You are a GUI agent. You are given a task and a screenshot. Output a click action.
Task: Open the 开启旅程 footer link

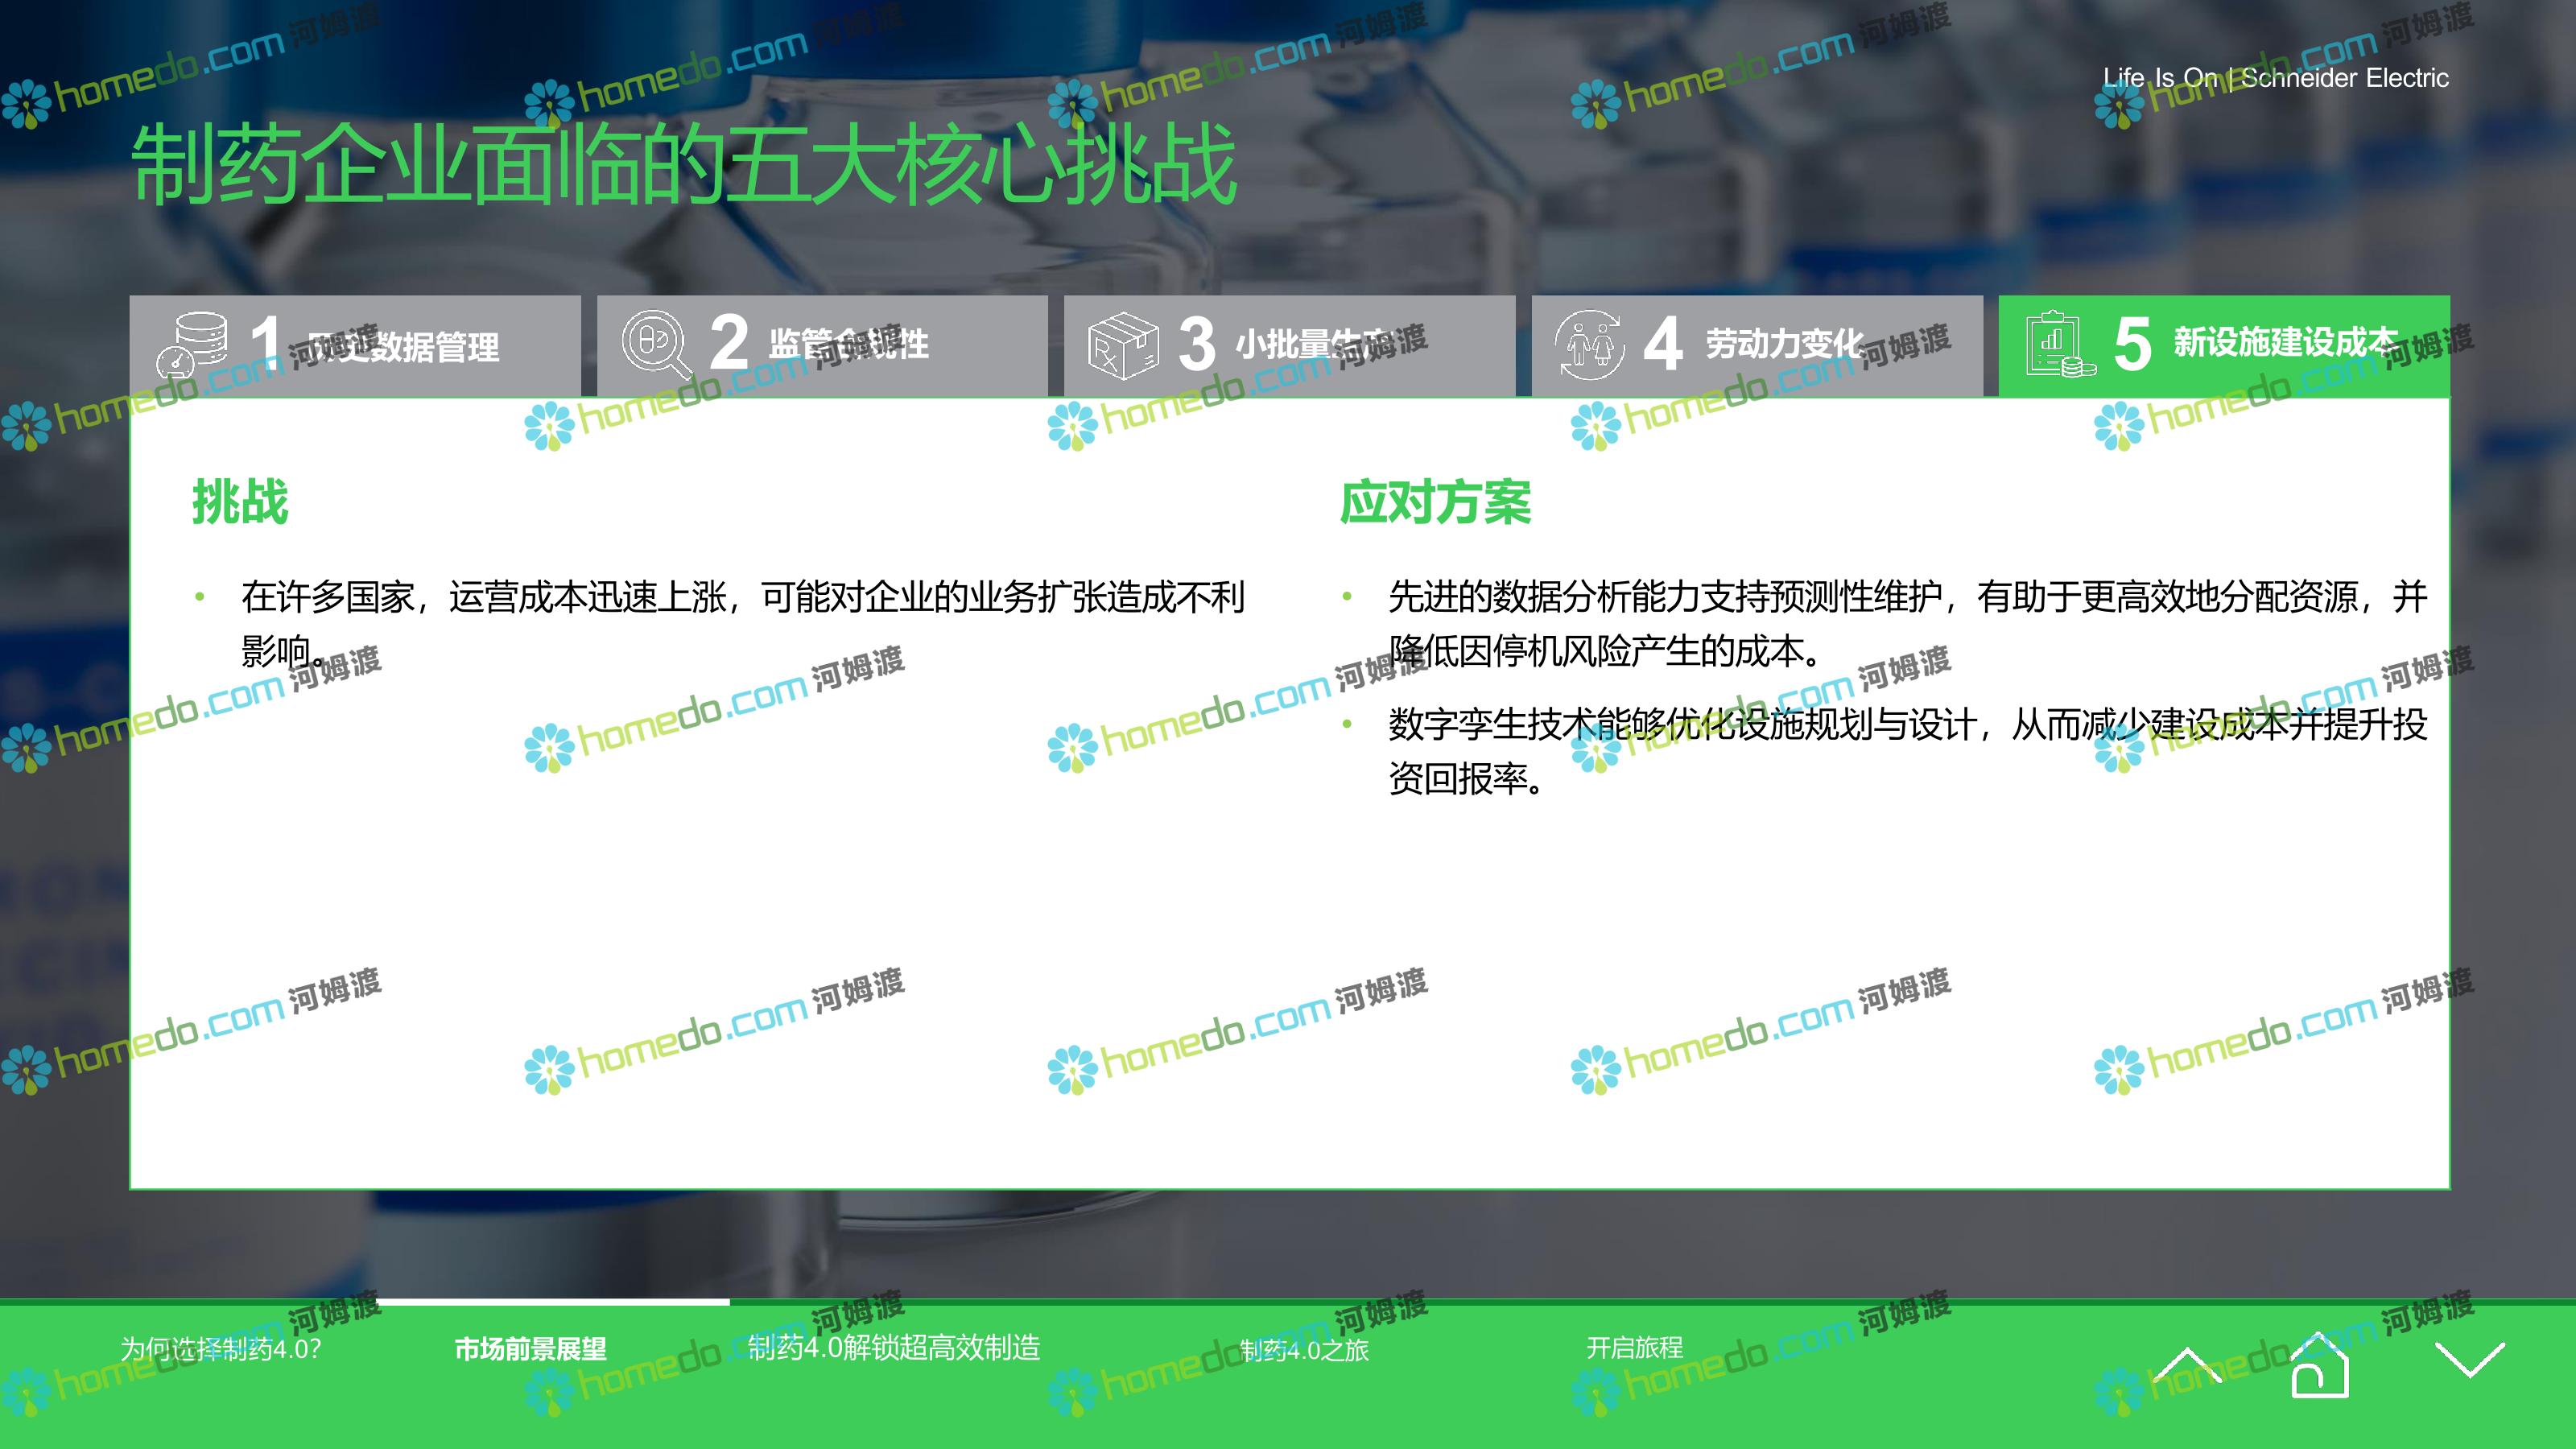pyautogui.click(x=1634, y=1348)
